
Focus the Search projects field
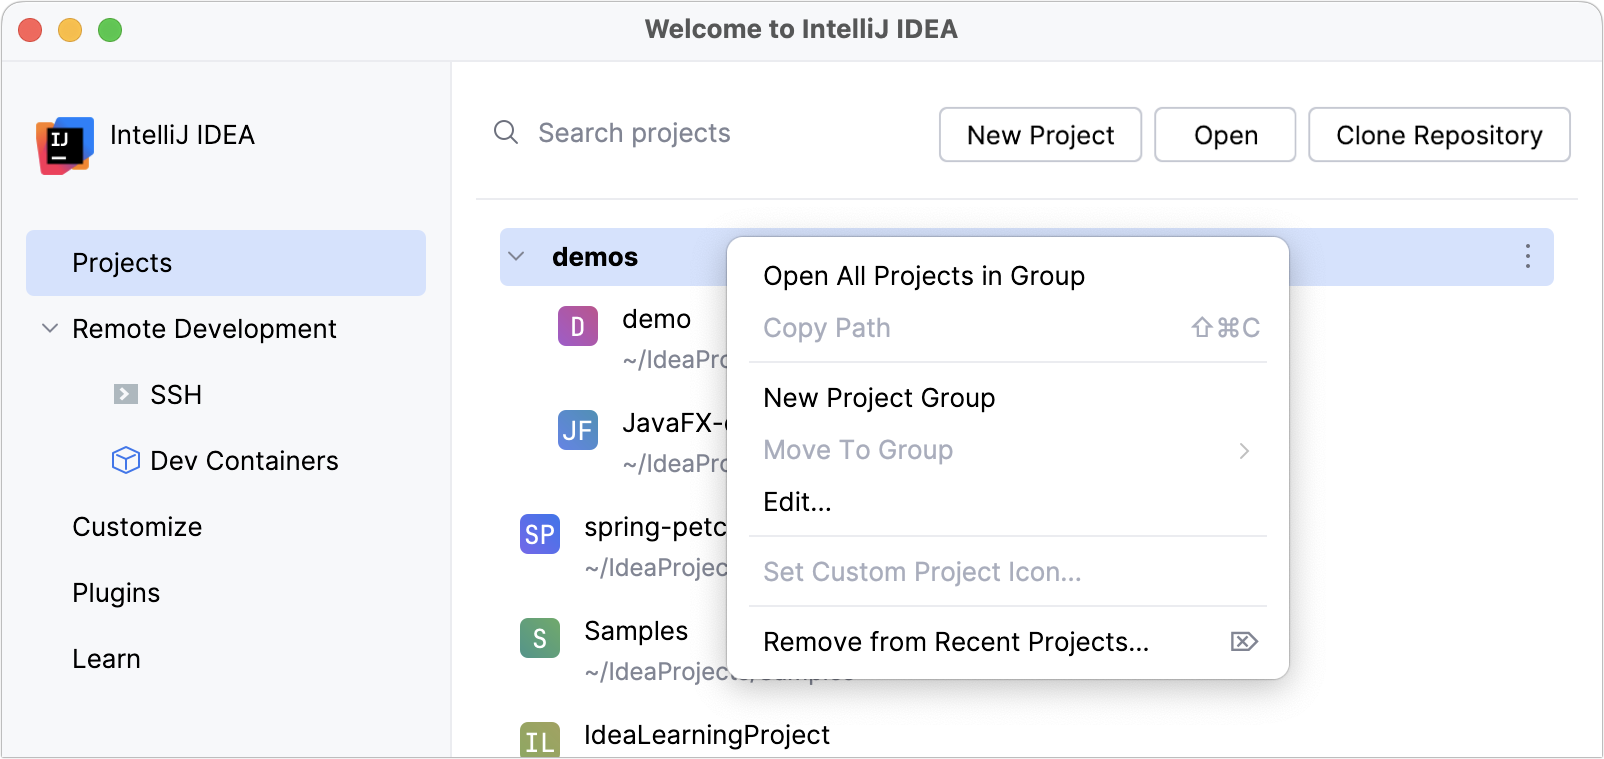click(700, 133)
